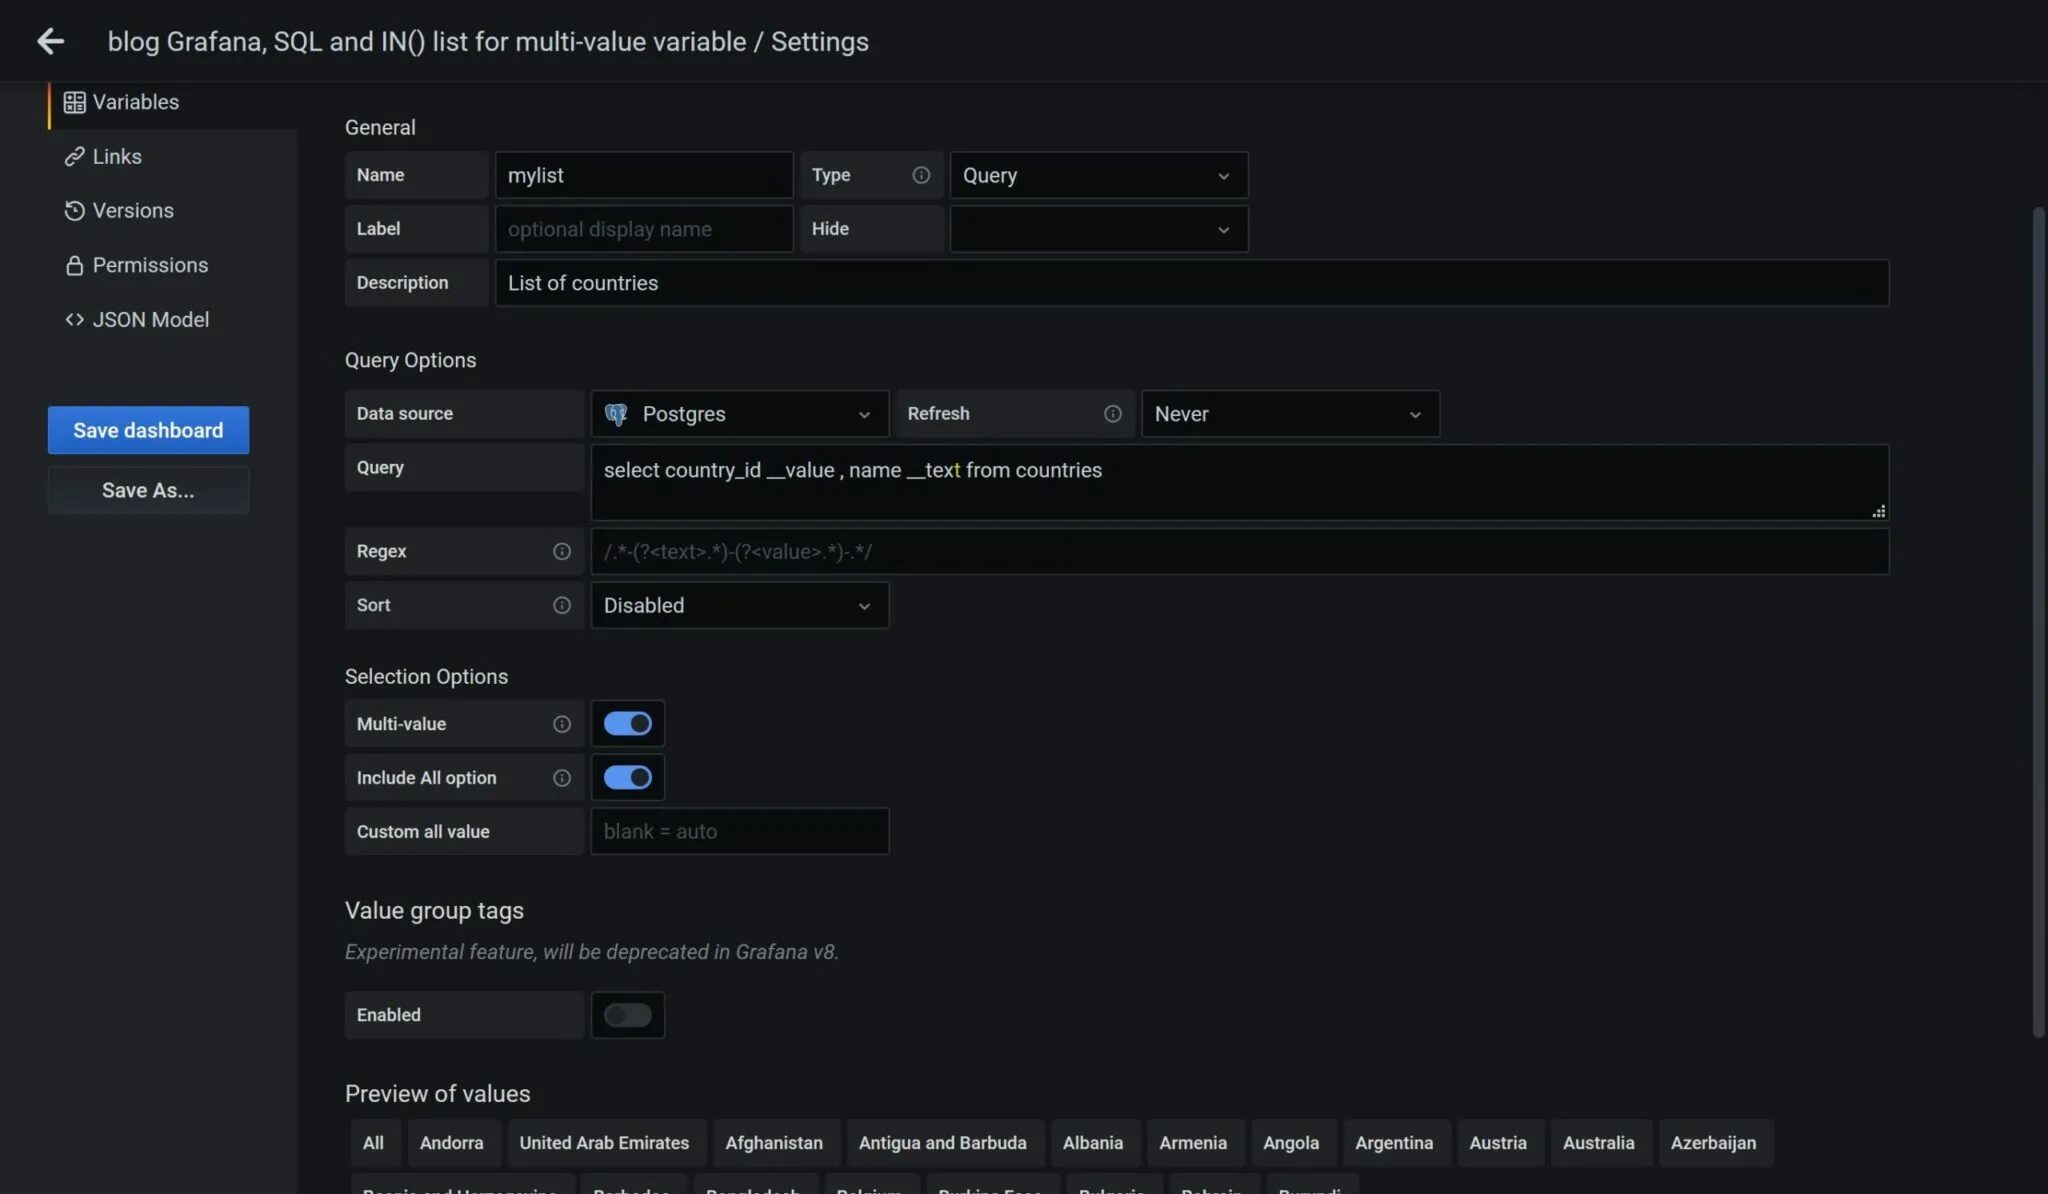Open the Sort dropdown showing Disabled
This screenshot has height=1194, width=2048.
[x=739, y=606]
